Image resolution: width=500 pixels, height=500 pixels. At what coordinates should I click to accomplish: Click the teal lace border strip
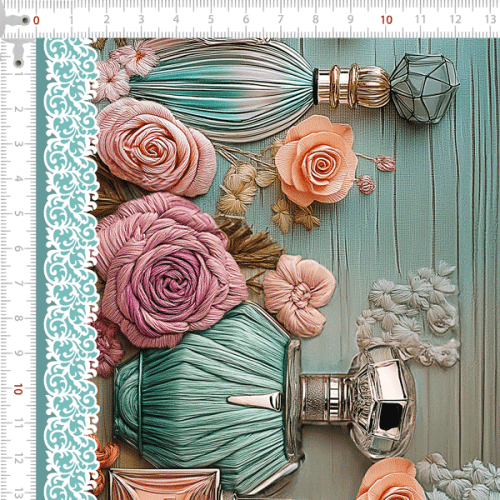coord(71,269)
